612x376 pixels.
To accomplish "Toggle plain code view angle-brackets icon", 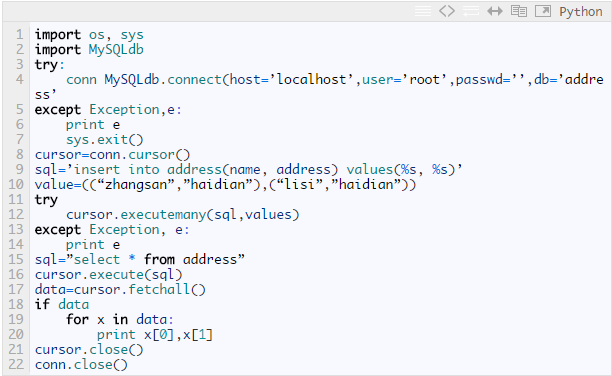I will point(447,11).
